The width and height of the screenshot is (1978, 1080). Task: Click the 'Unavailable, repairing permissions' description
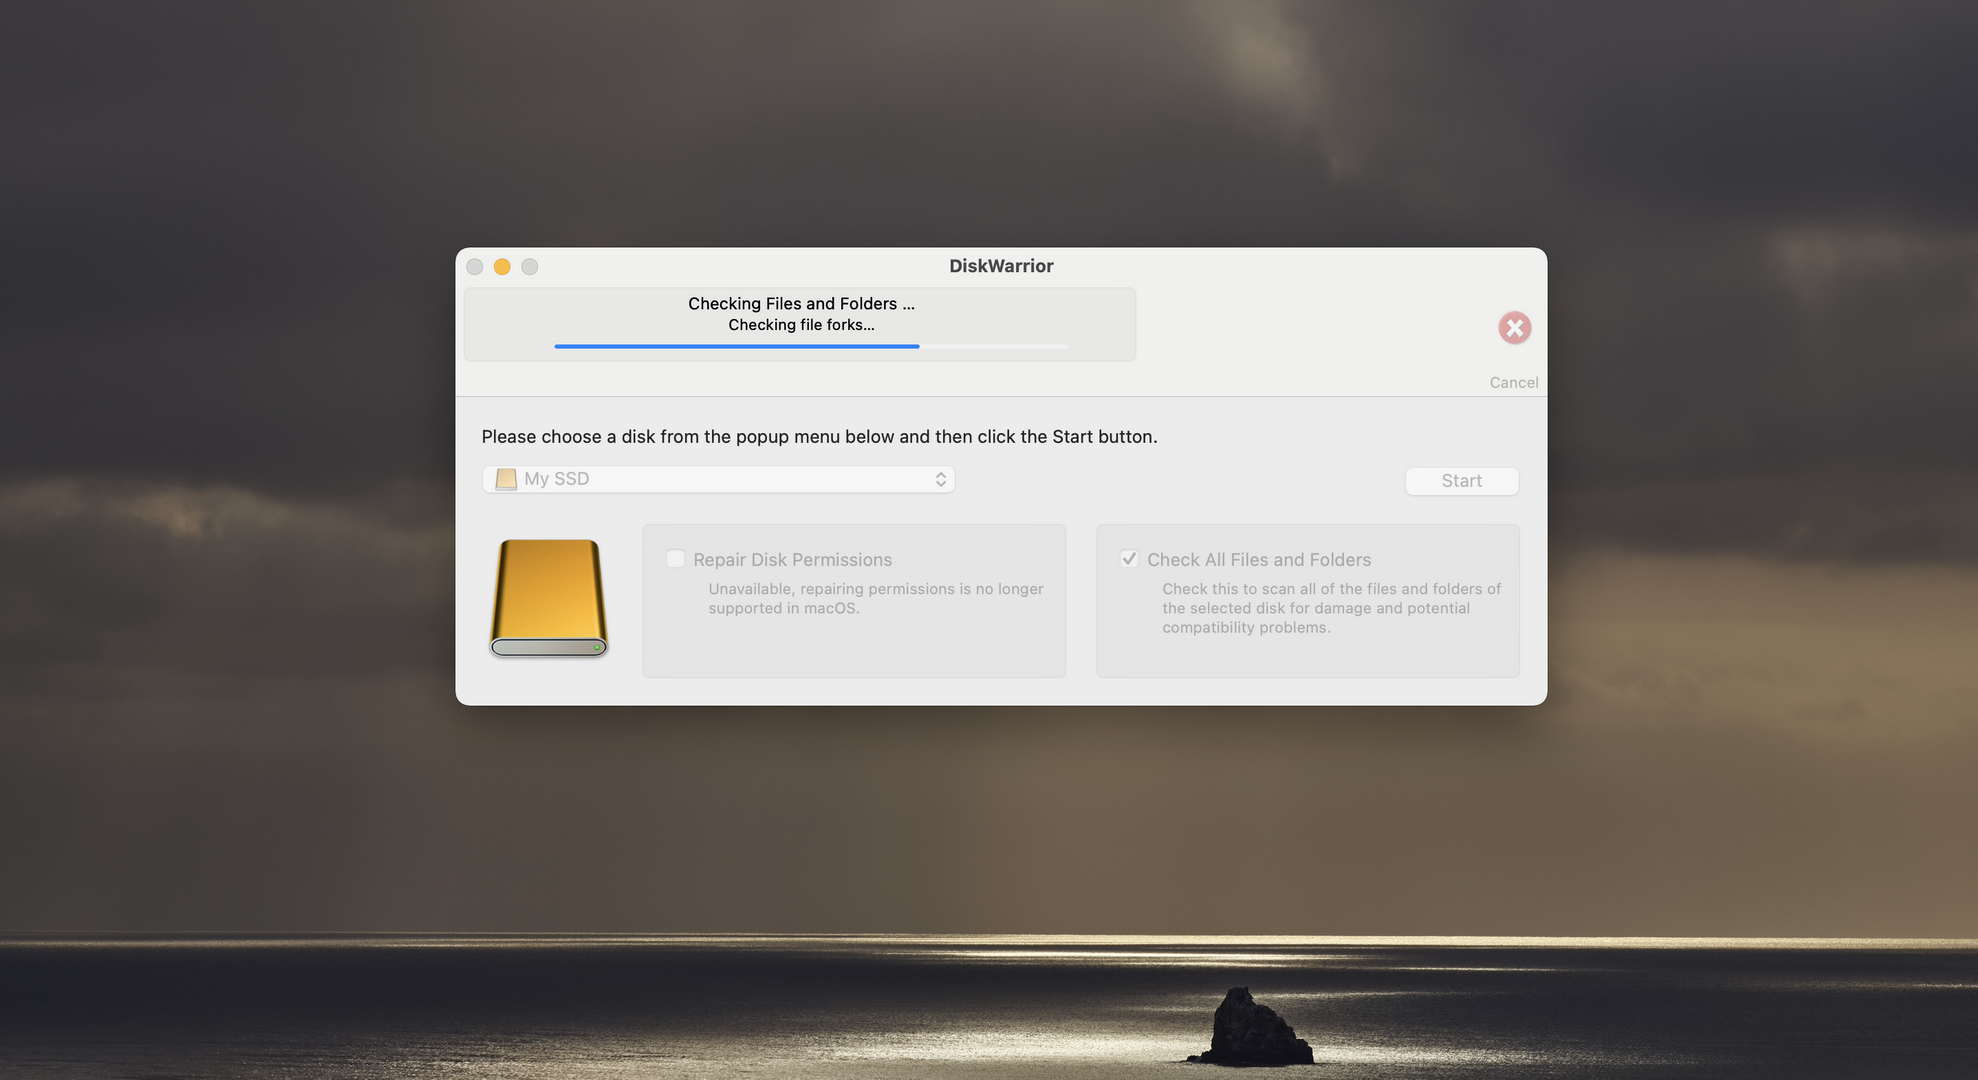(x=876, y=598)
